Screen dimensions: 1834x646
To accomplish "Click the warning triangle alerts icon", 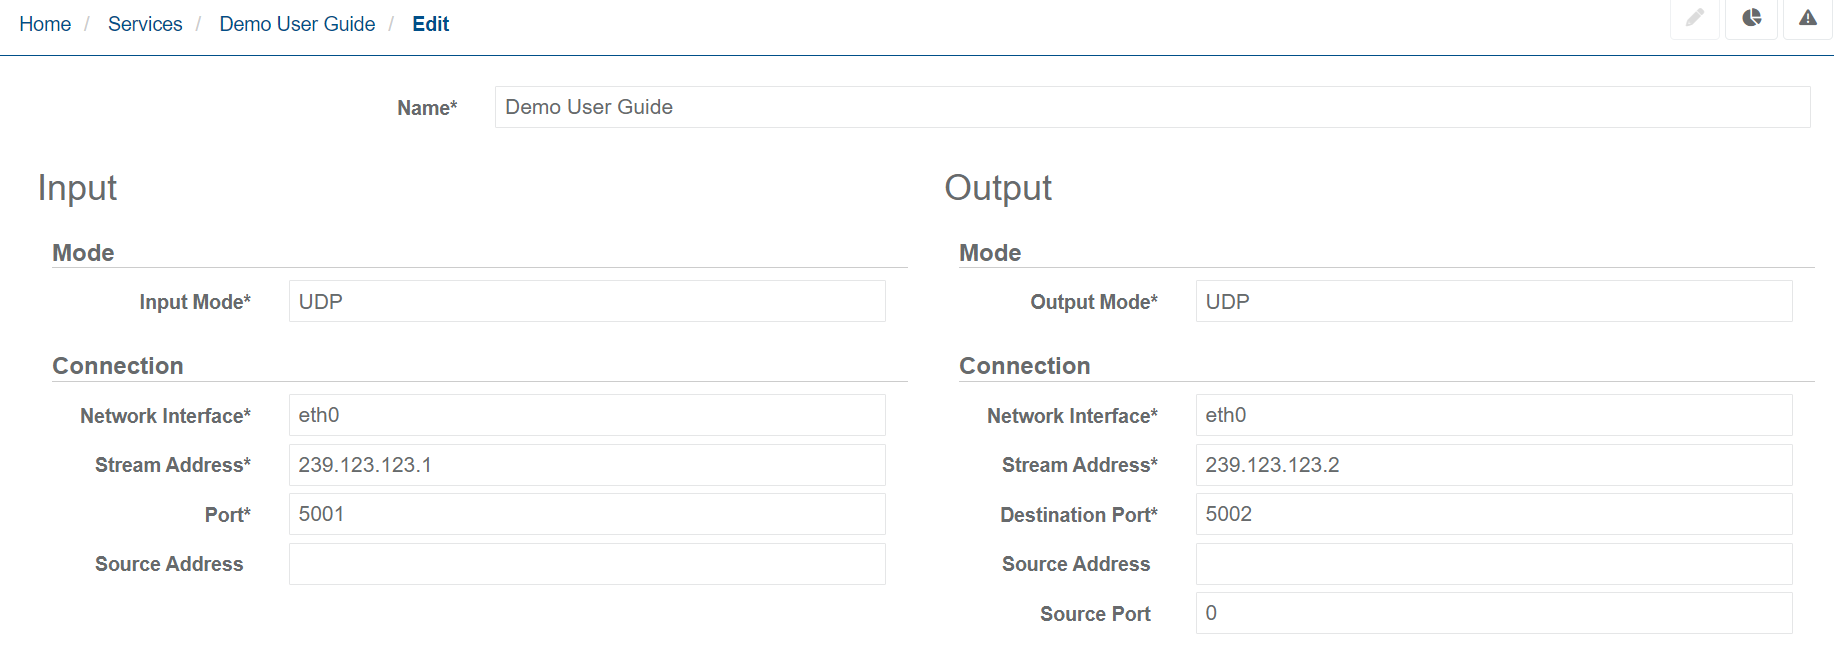I will 1807,18.
